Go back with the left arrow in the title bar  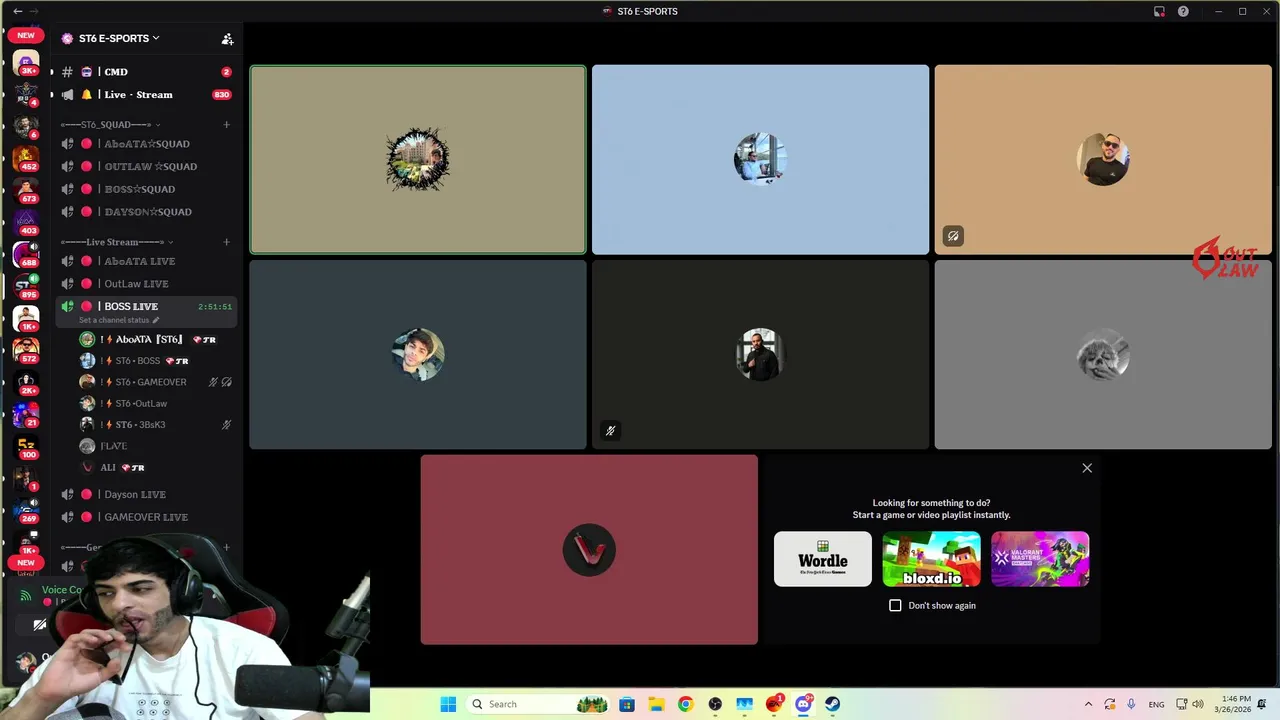(17, 11)
